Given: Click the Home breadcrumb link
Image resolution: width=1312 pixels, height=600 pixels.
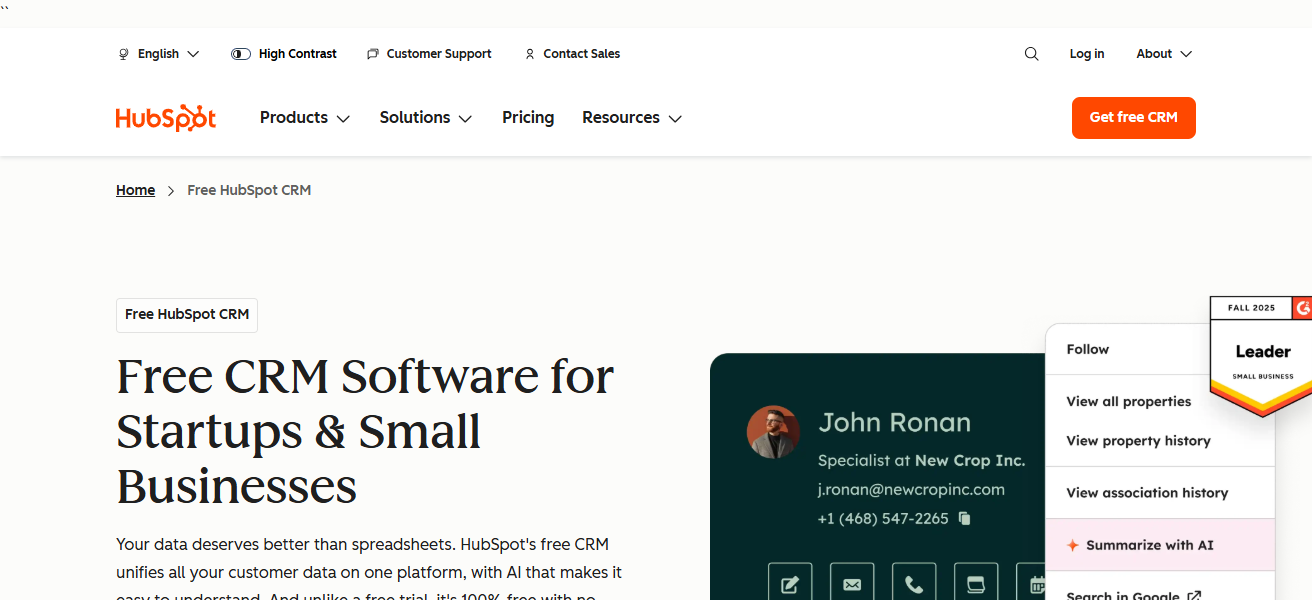Looking at the screenshot, I should pos(135,189).
